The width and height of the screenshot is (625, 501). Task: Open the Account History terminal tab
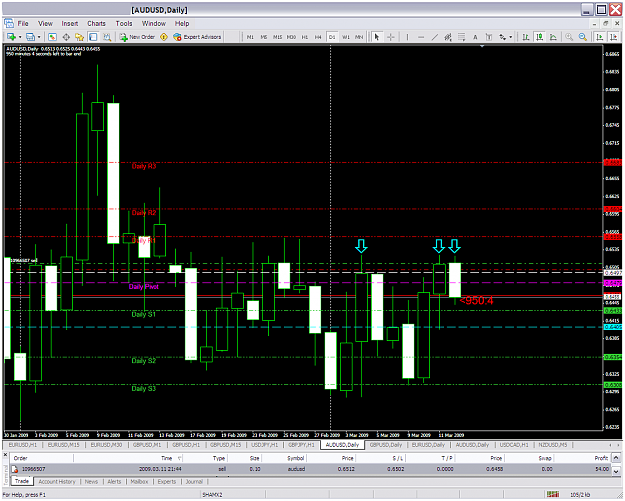tap(57, 481)
